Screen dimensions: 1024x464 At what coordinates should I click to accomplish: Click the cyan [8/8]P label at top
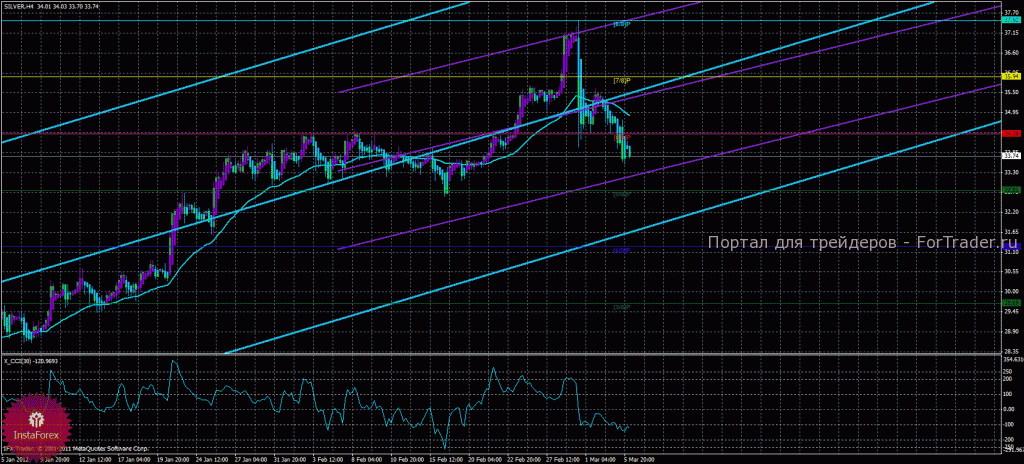click(x=621, y=24)
